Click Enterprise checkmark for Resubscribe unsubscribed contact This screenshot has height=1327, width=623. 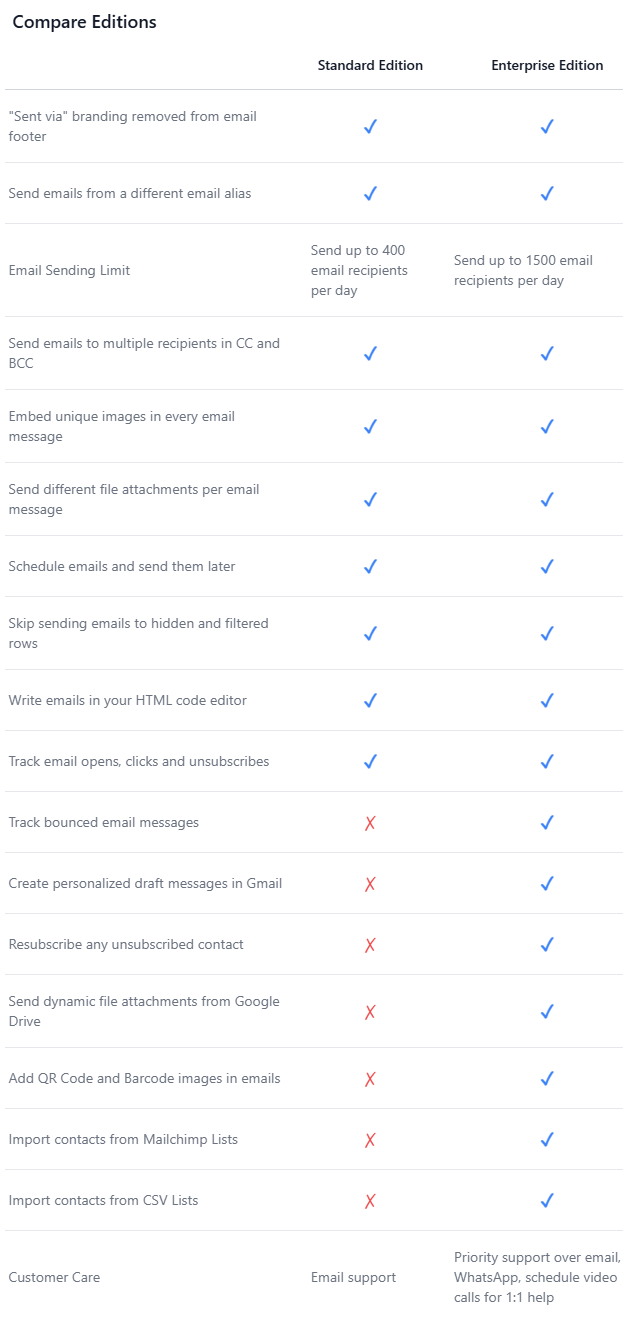click(x=547, y=944)
